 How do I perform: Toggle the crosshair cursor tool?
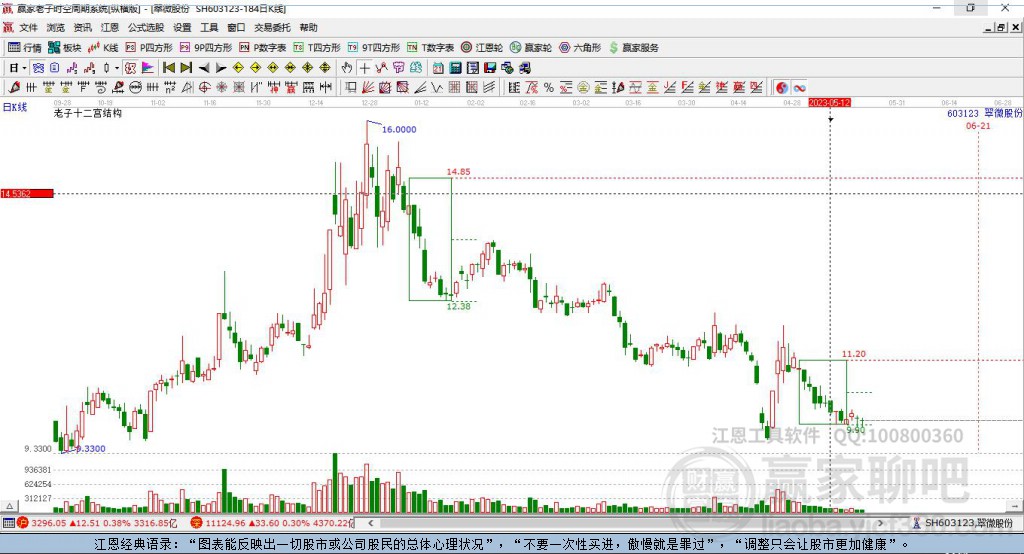[x=364, y=68]
